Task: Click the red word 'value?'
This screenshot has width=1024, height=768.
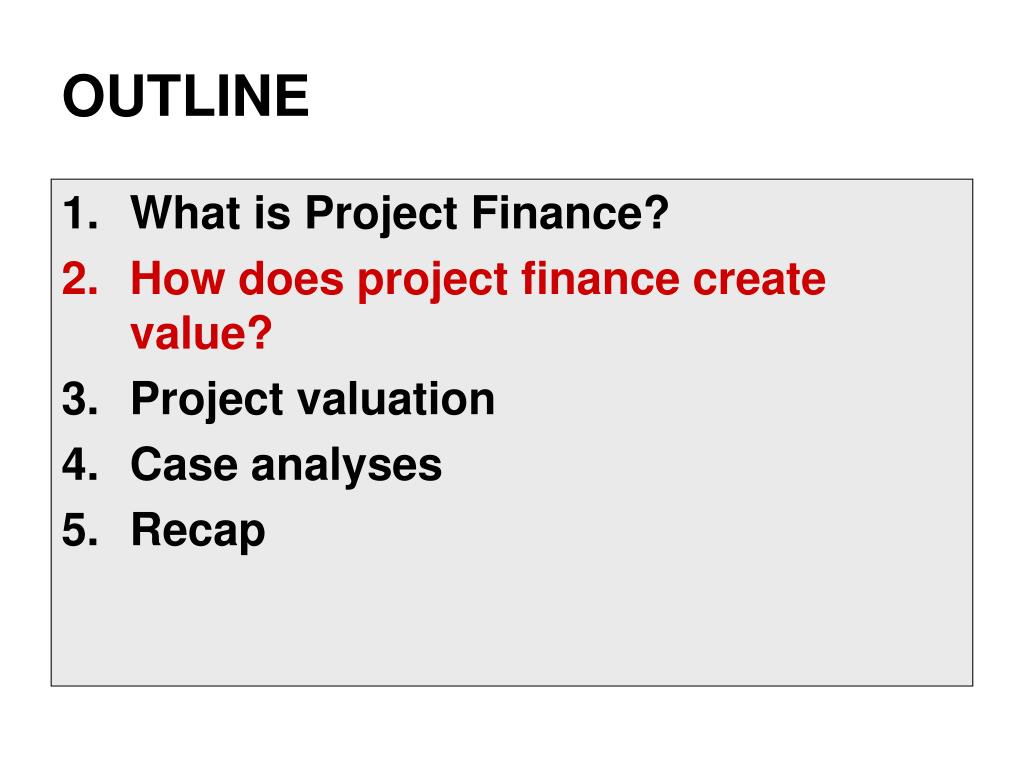Action: [x=201, y=334]
